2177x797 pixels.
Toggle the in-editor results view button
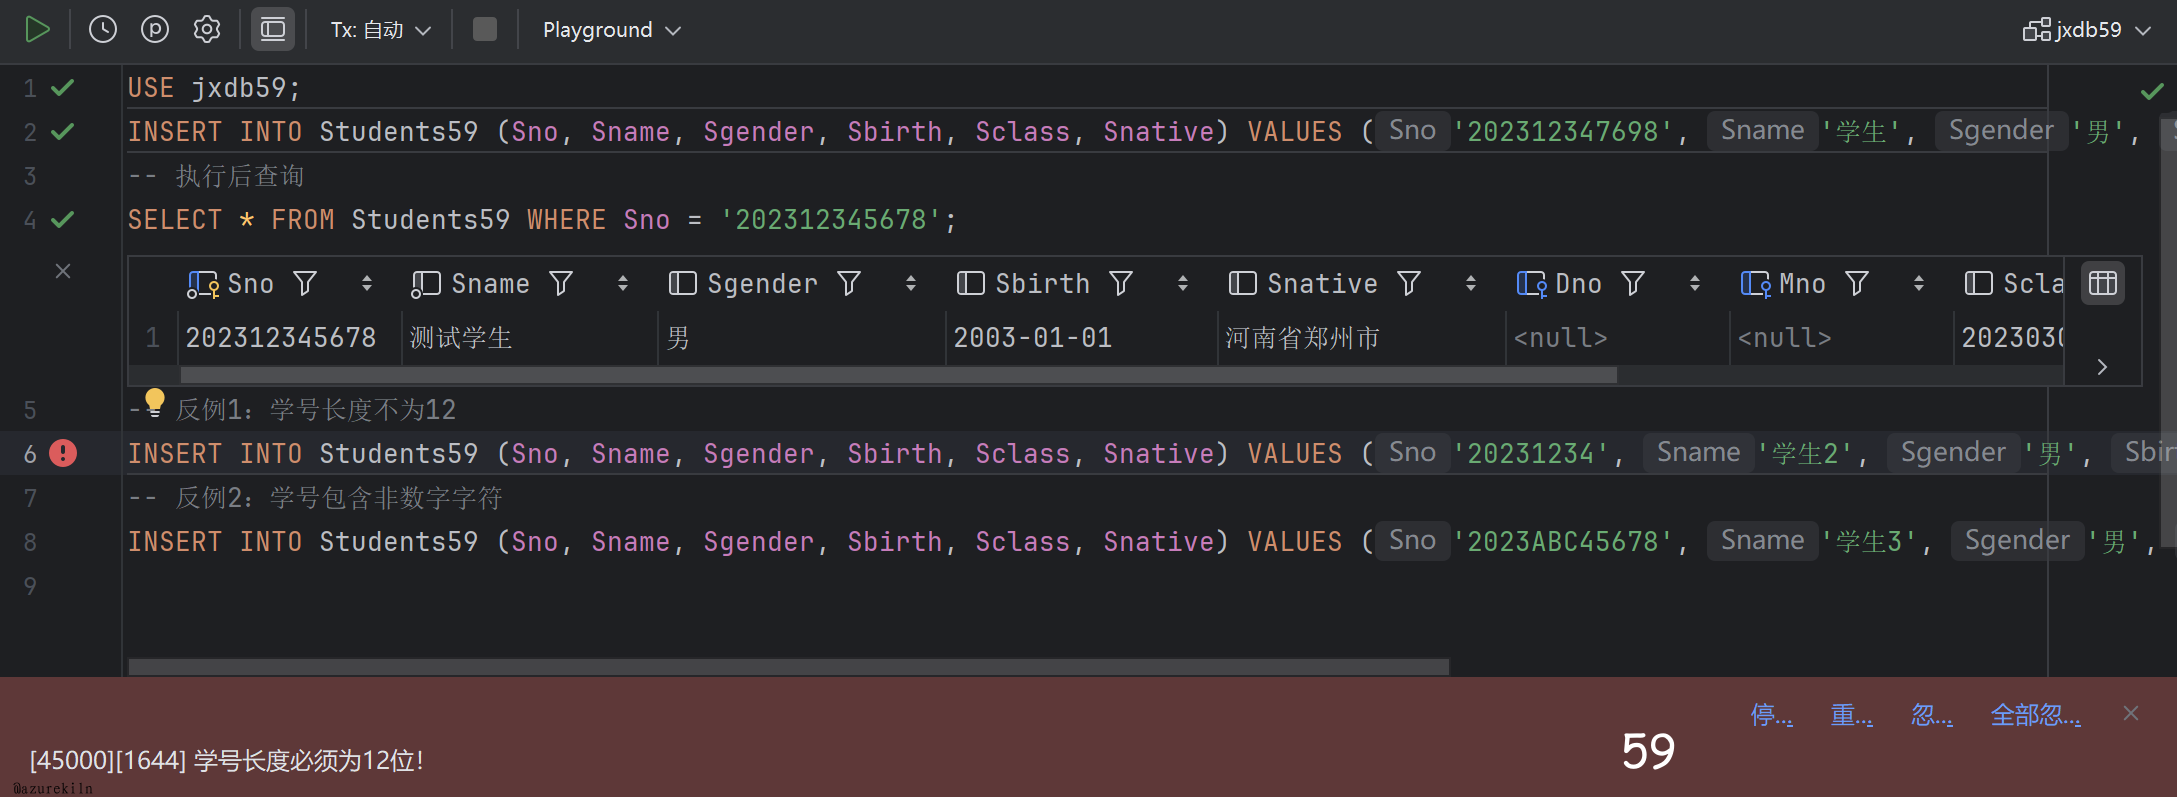coord(272,30)
